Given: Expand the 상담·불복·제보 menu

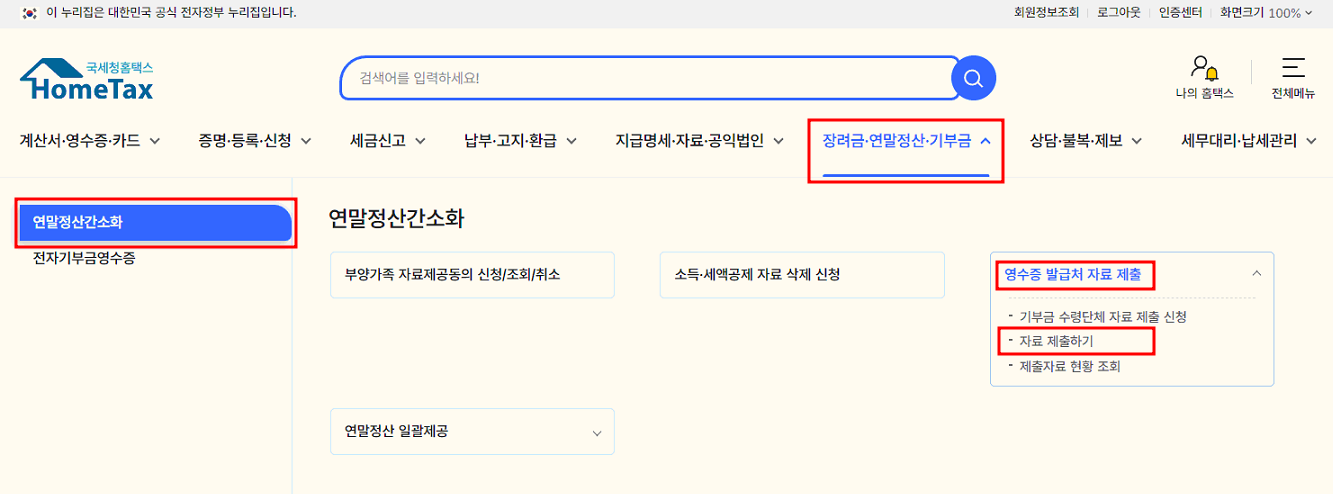Looking at the screenshot, I should pyautogui.click(x=1086, y=141).
